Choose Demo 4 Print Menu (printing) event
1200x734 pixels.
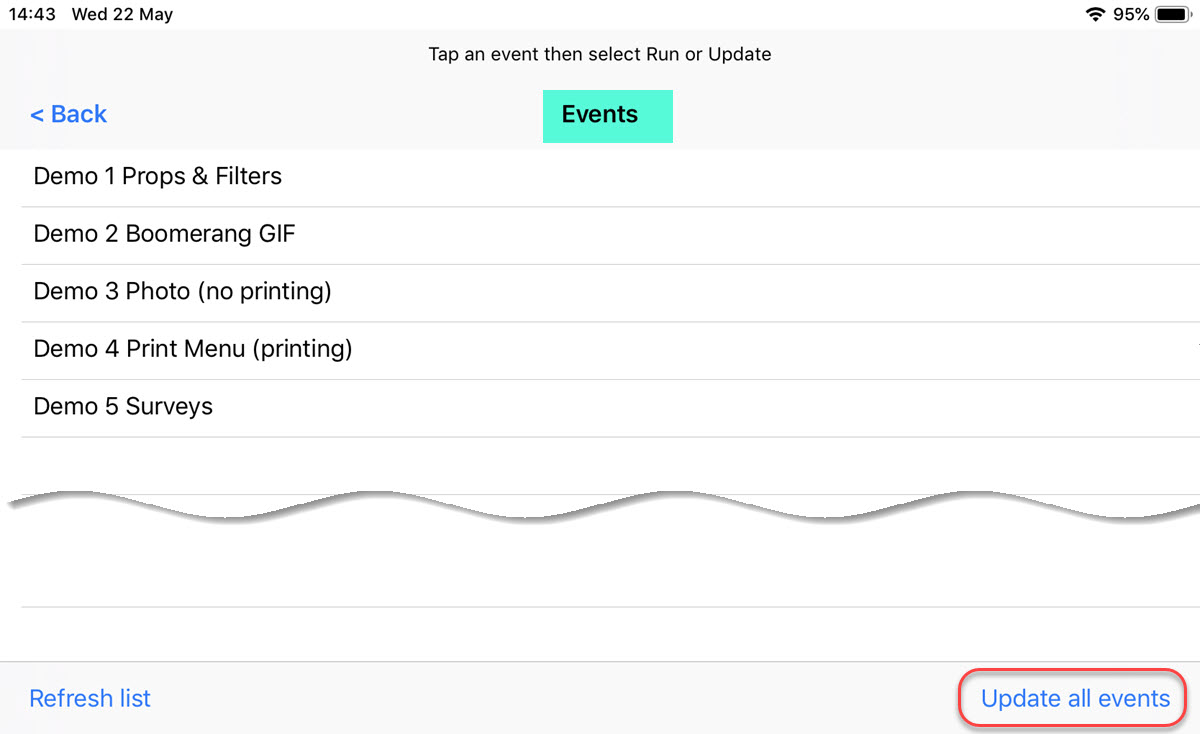[610, 351]
